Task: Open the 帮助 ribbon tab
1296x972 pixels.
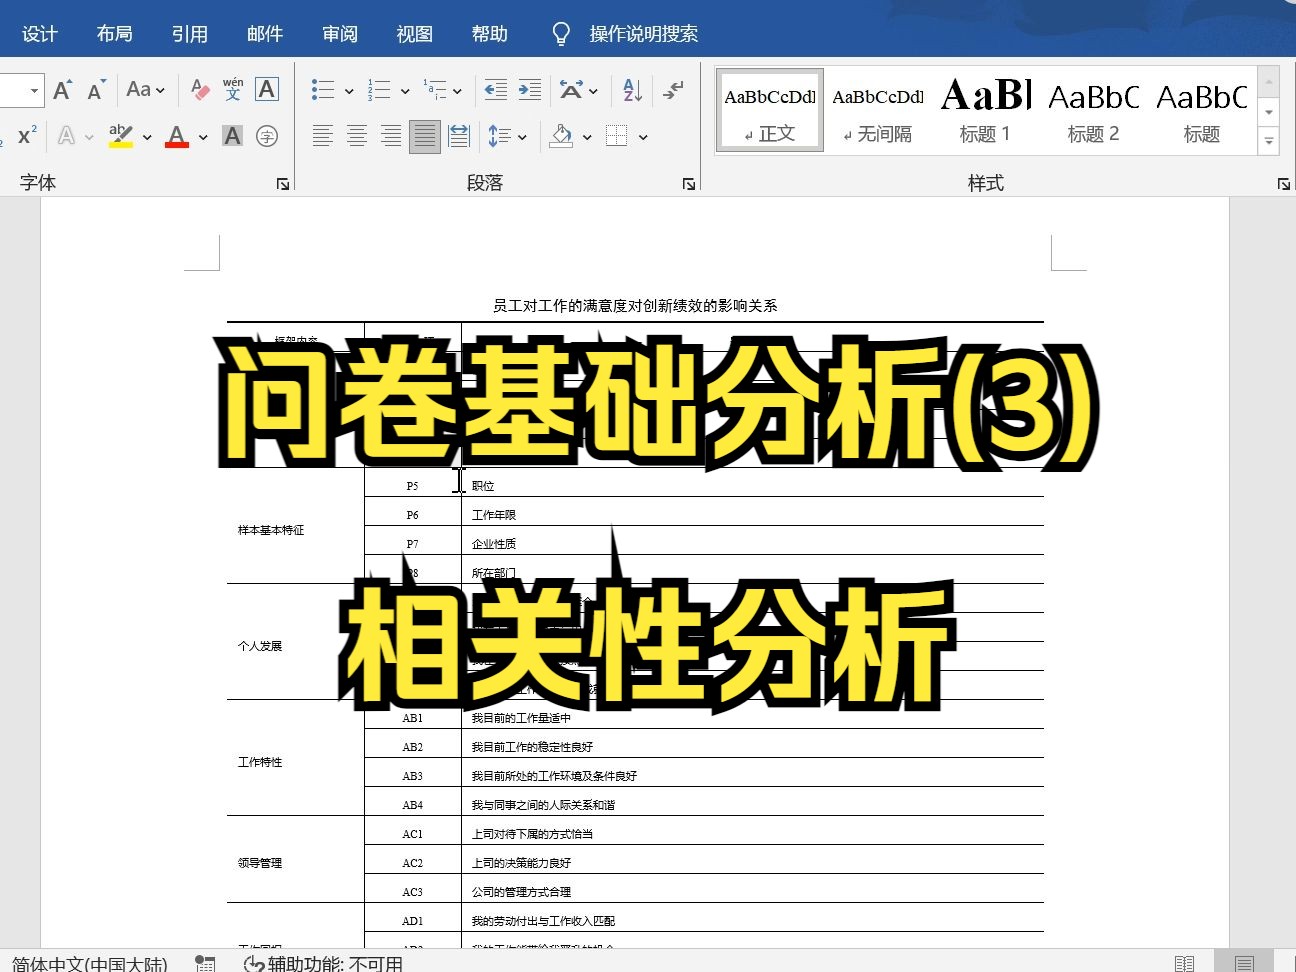Action: 490,34
